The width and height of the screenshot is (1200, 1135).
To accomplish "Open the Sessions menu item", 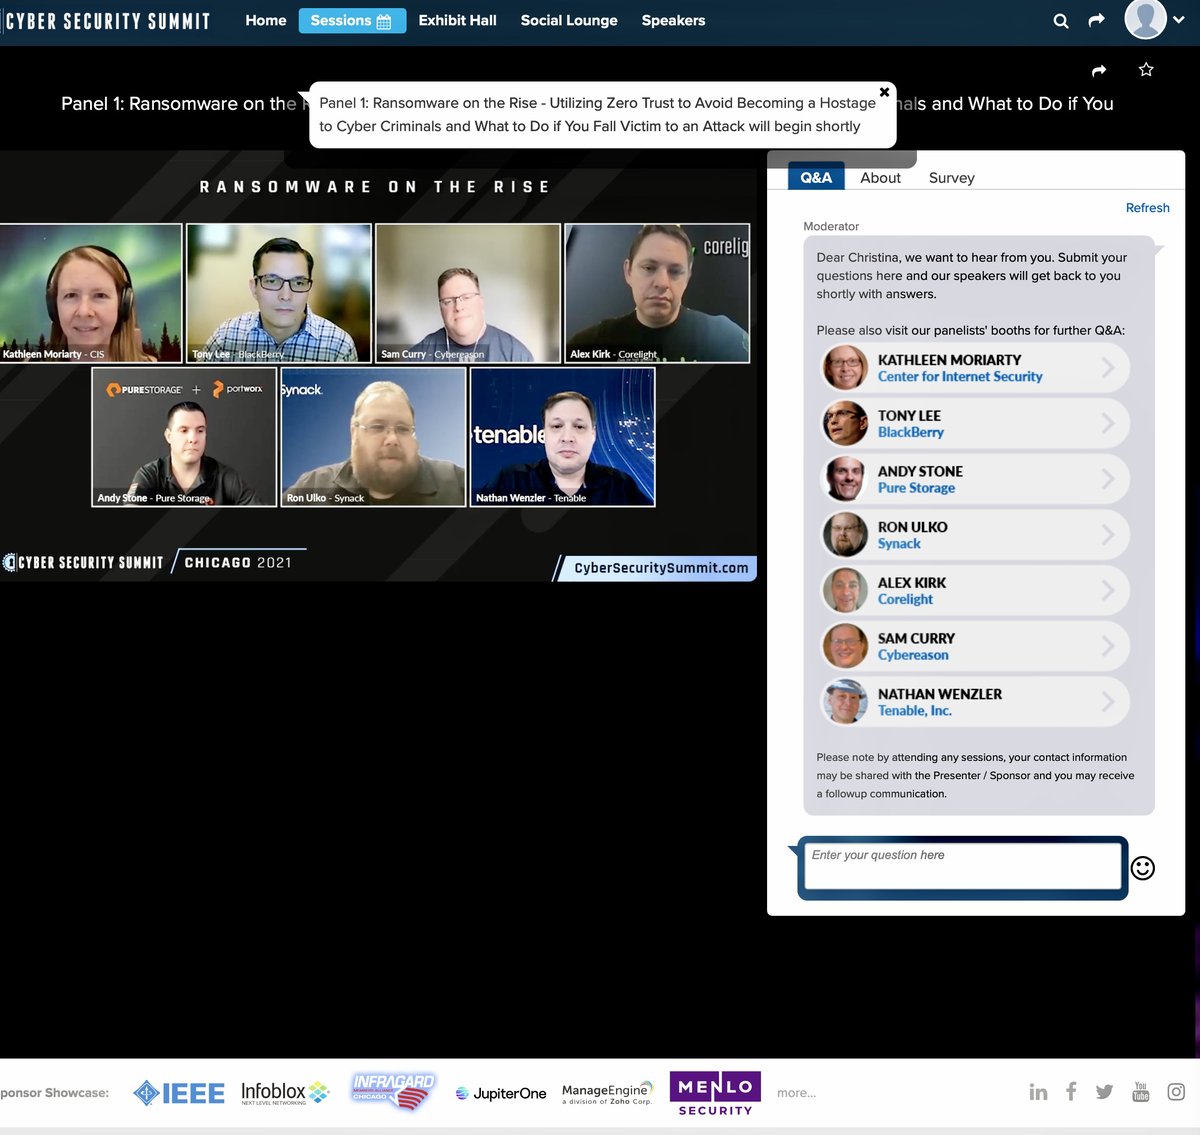I will coord(352,20).
